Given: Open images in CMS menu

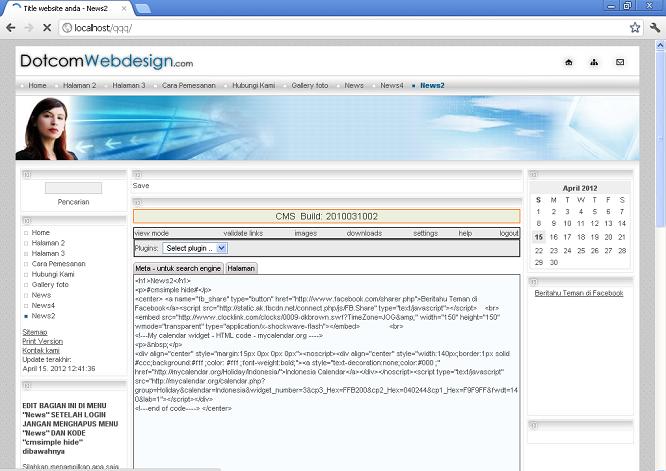Looking at the screenshot, I should (x=306, y=233).
